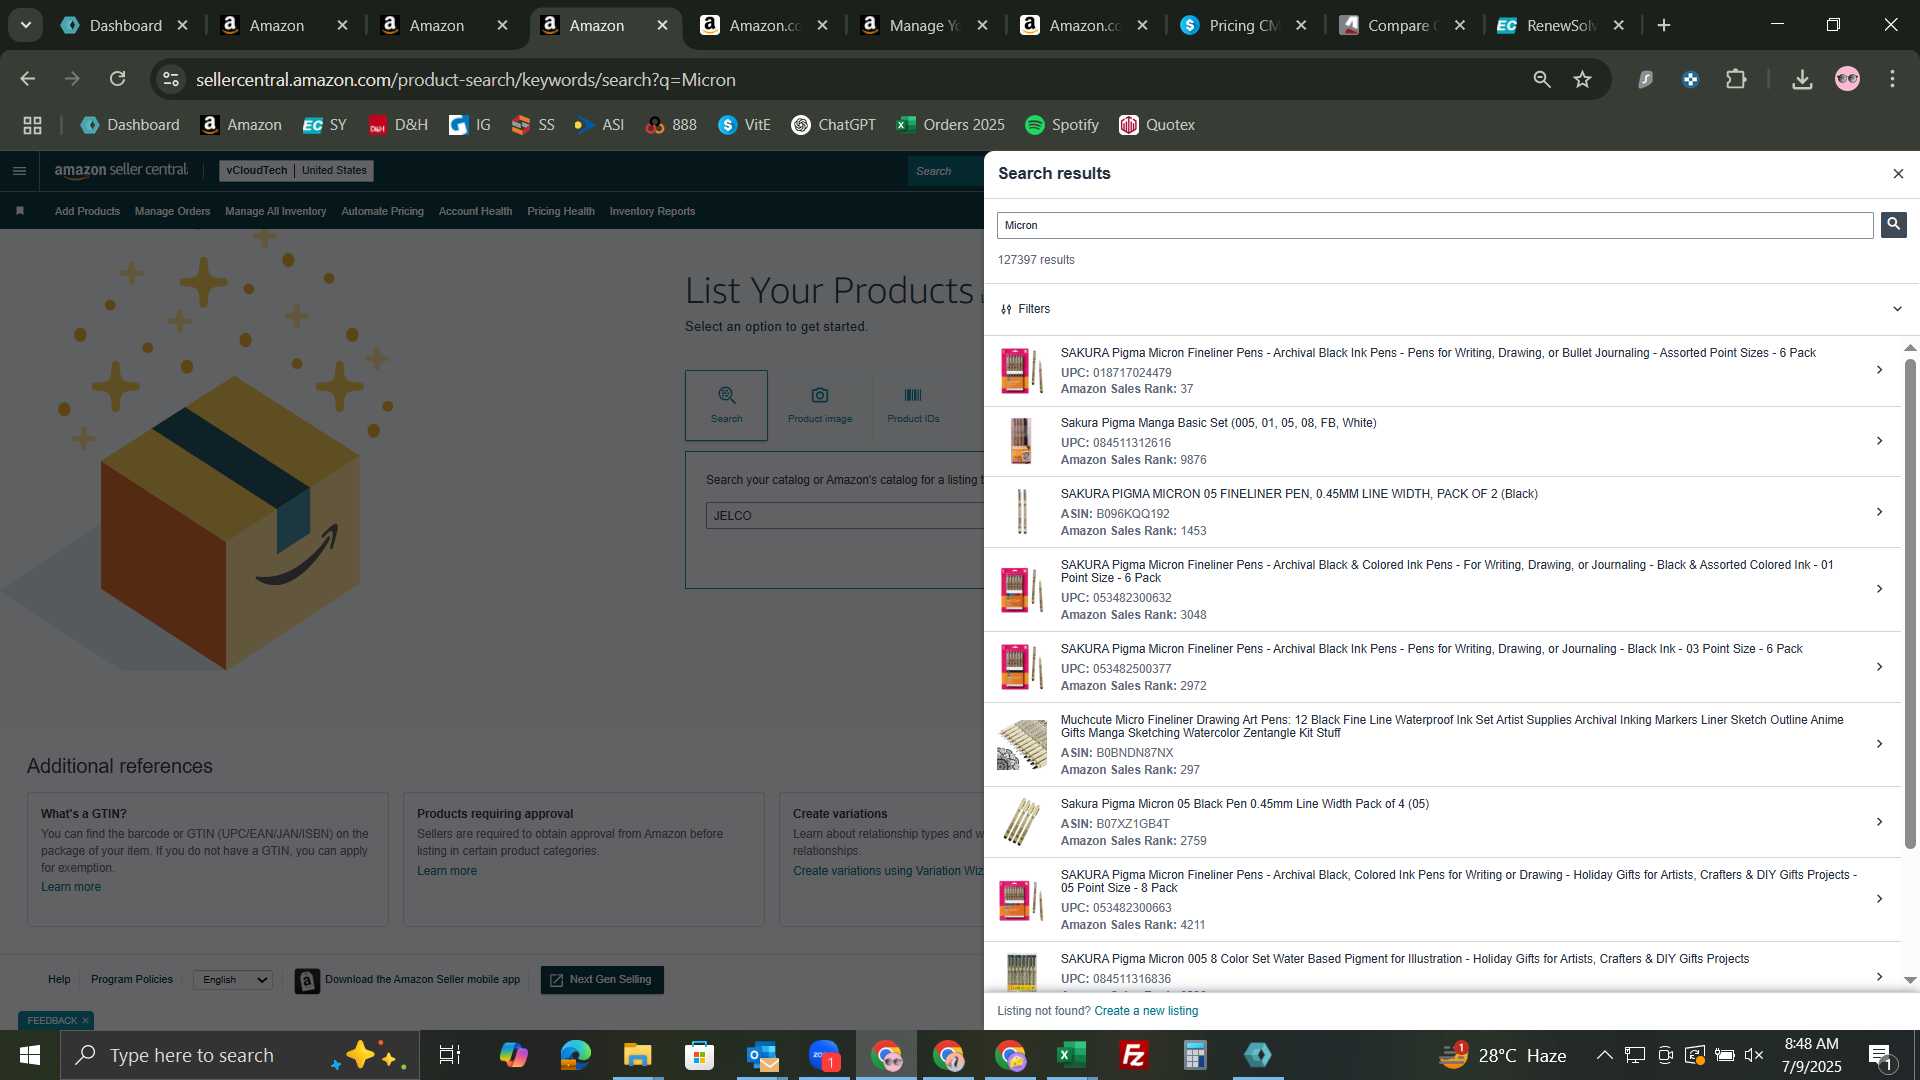The height and width of the screenshot is (1080, 1920).
Task: Open FileZilla from the taskbar
Action: click(1133, 1055)
